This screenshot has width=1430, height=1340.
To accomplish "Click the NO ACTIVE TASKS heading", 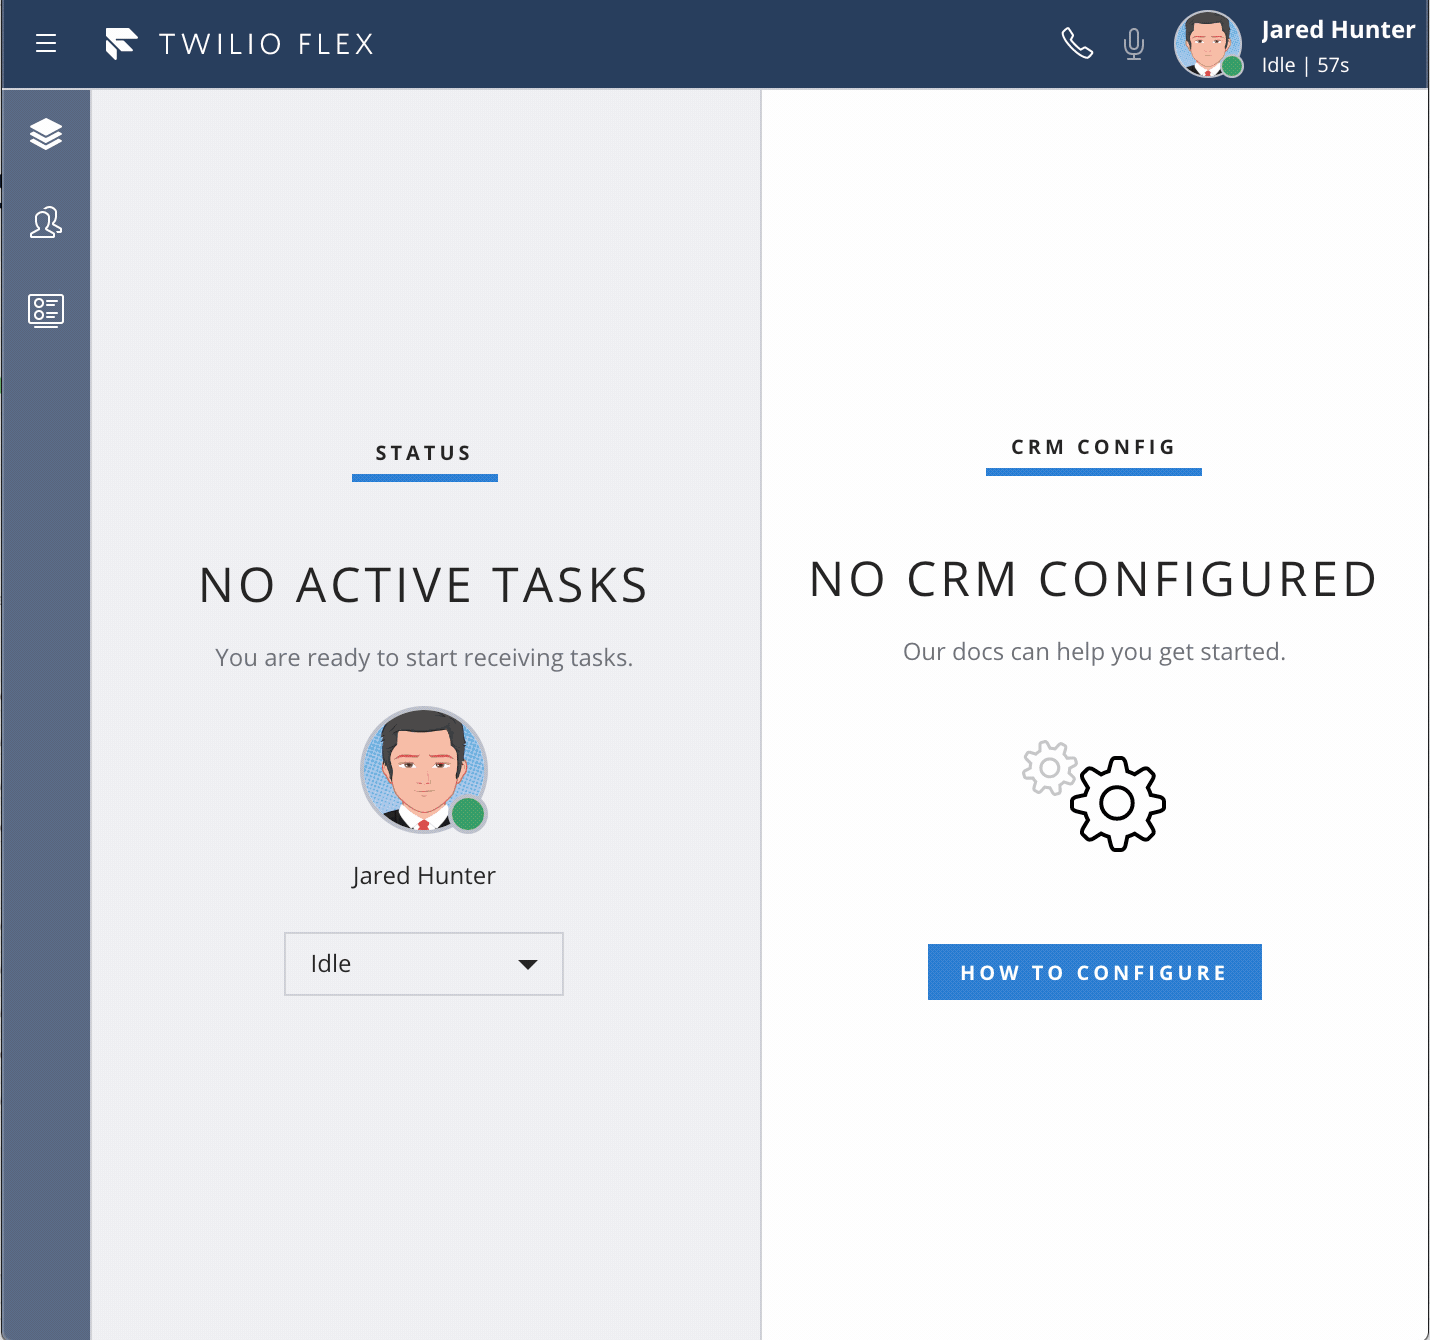I will pyautogui.click(x=424, y=585).
